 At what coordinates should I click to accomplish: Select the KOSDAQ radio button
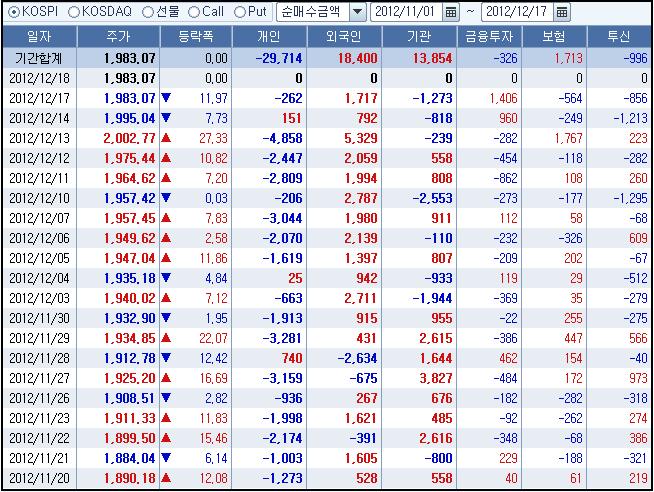coord(73,12)
